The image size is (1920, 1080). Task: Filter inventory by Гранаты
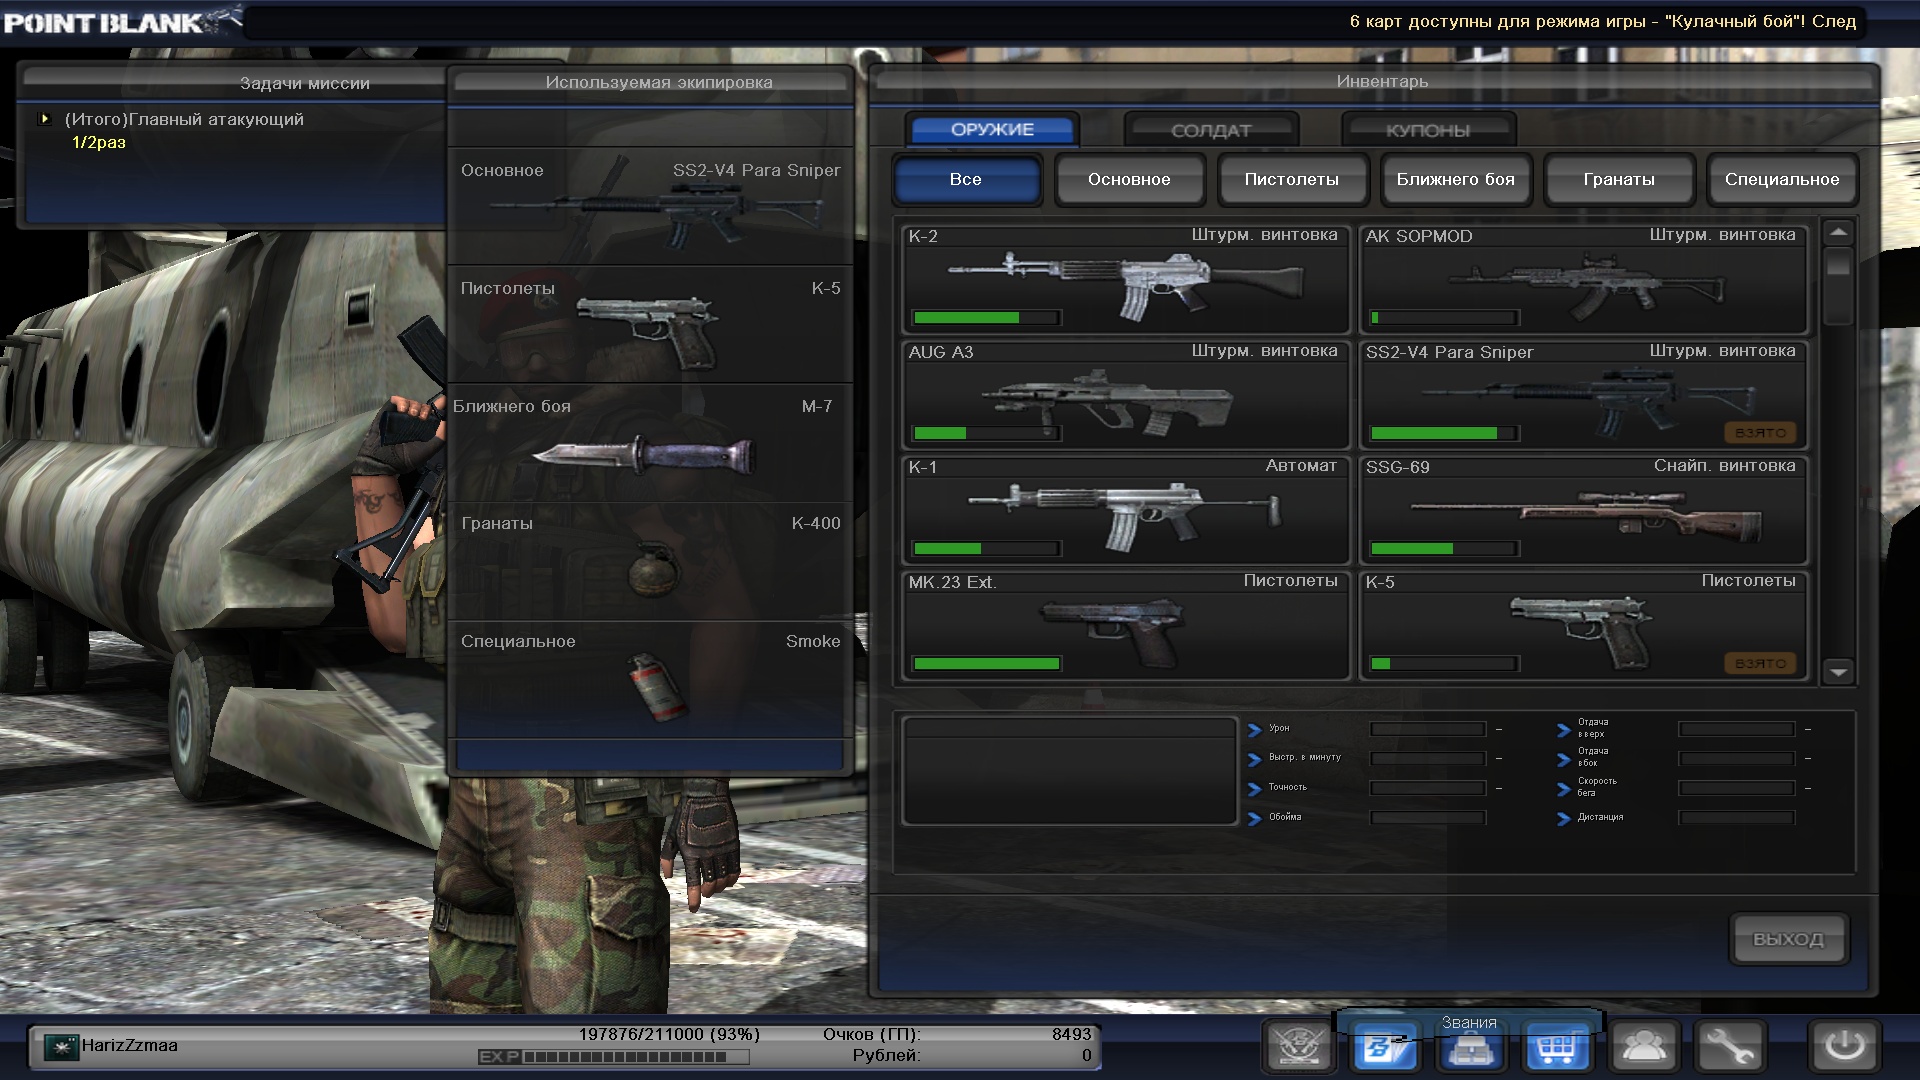coord(1618,179)
